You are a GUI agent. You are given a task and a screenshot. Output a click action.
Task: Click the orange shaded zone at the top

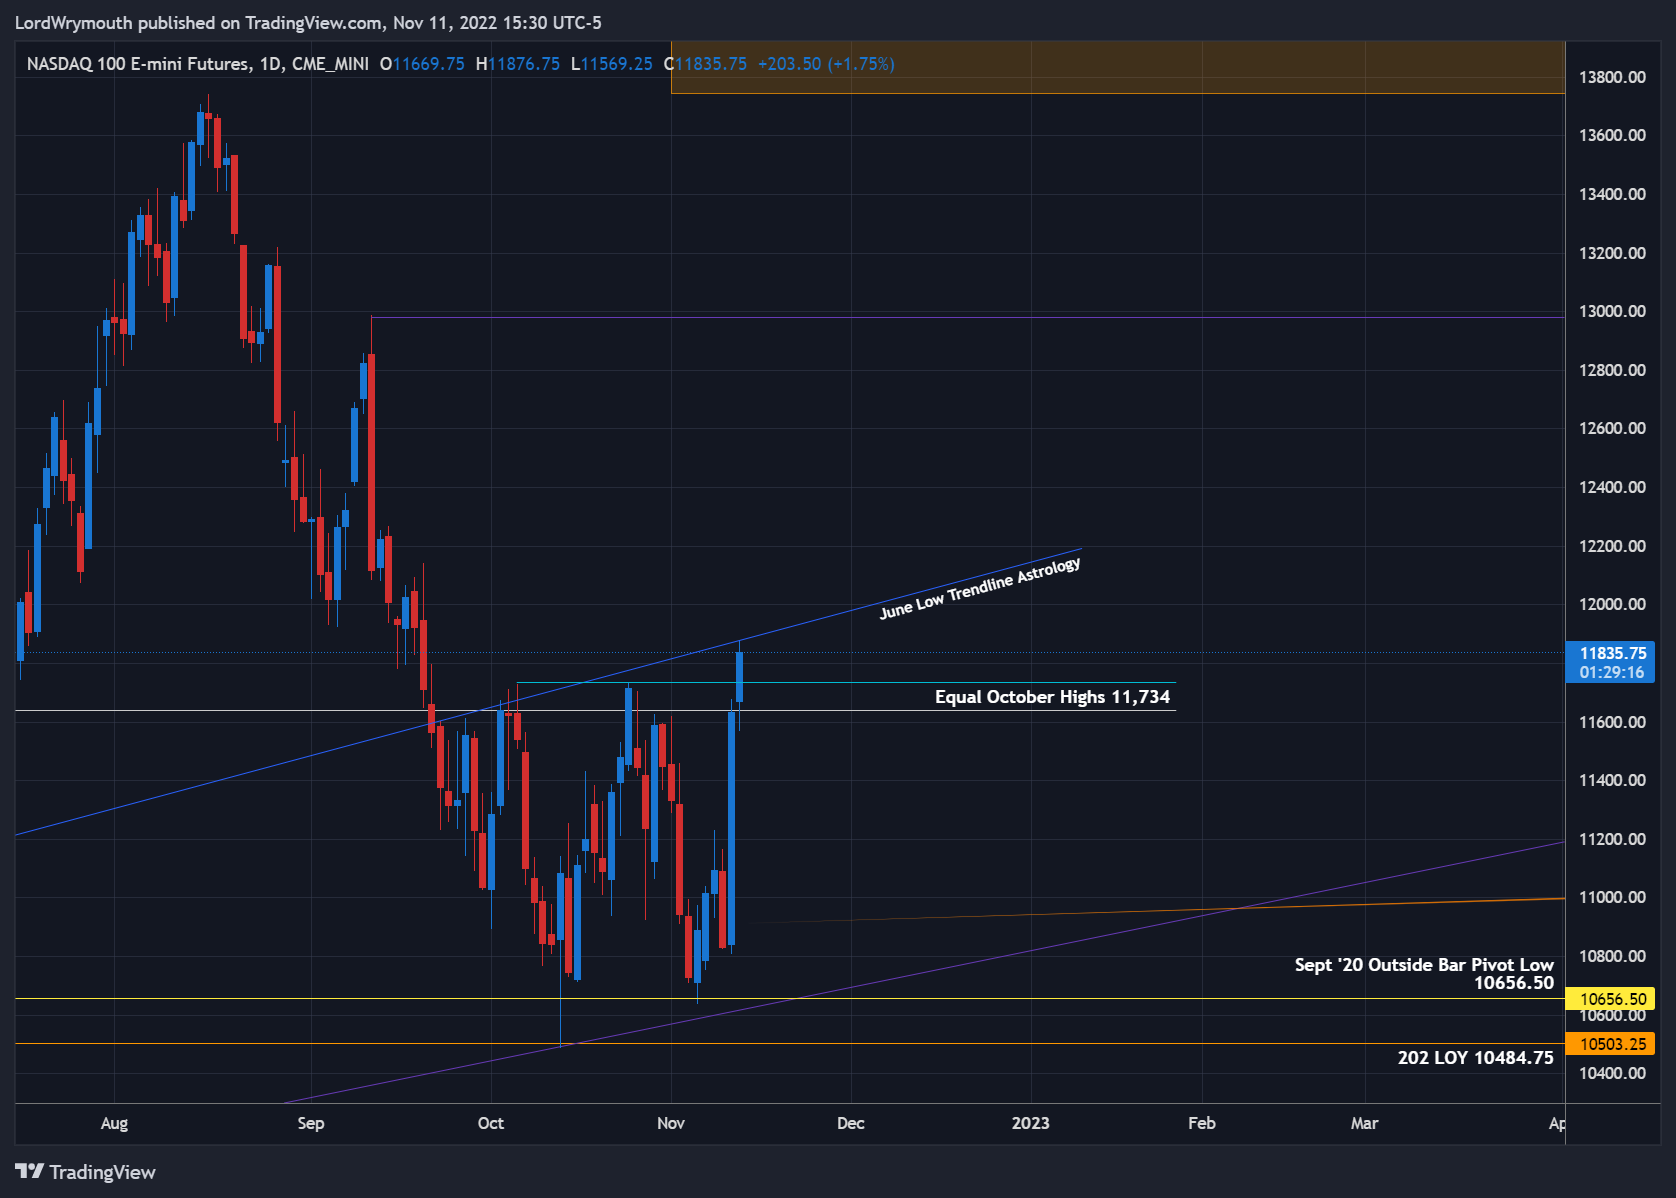1118,67
